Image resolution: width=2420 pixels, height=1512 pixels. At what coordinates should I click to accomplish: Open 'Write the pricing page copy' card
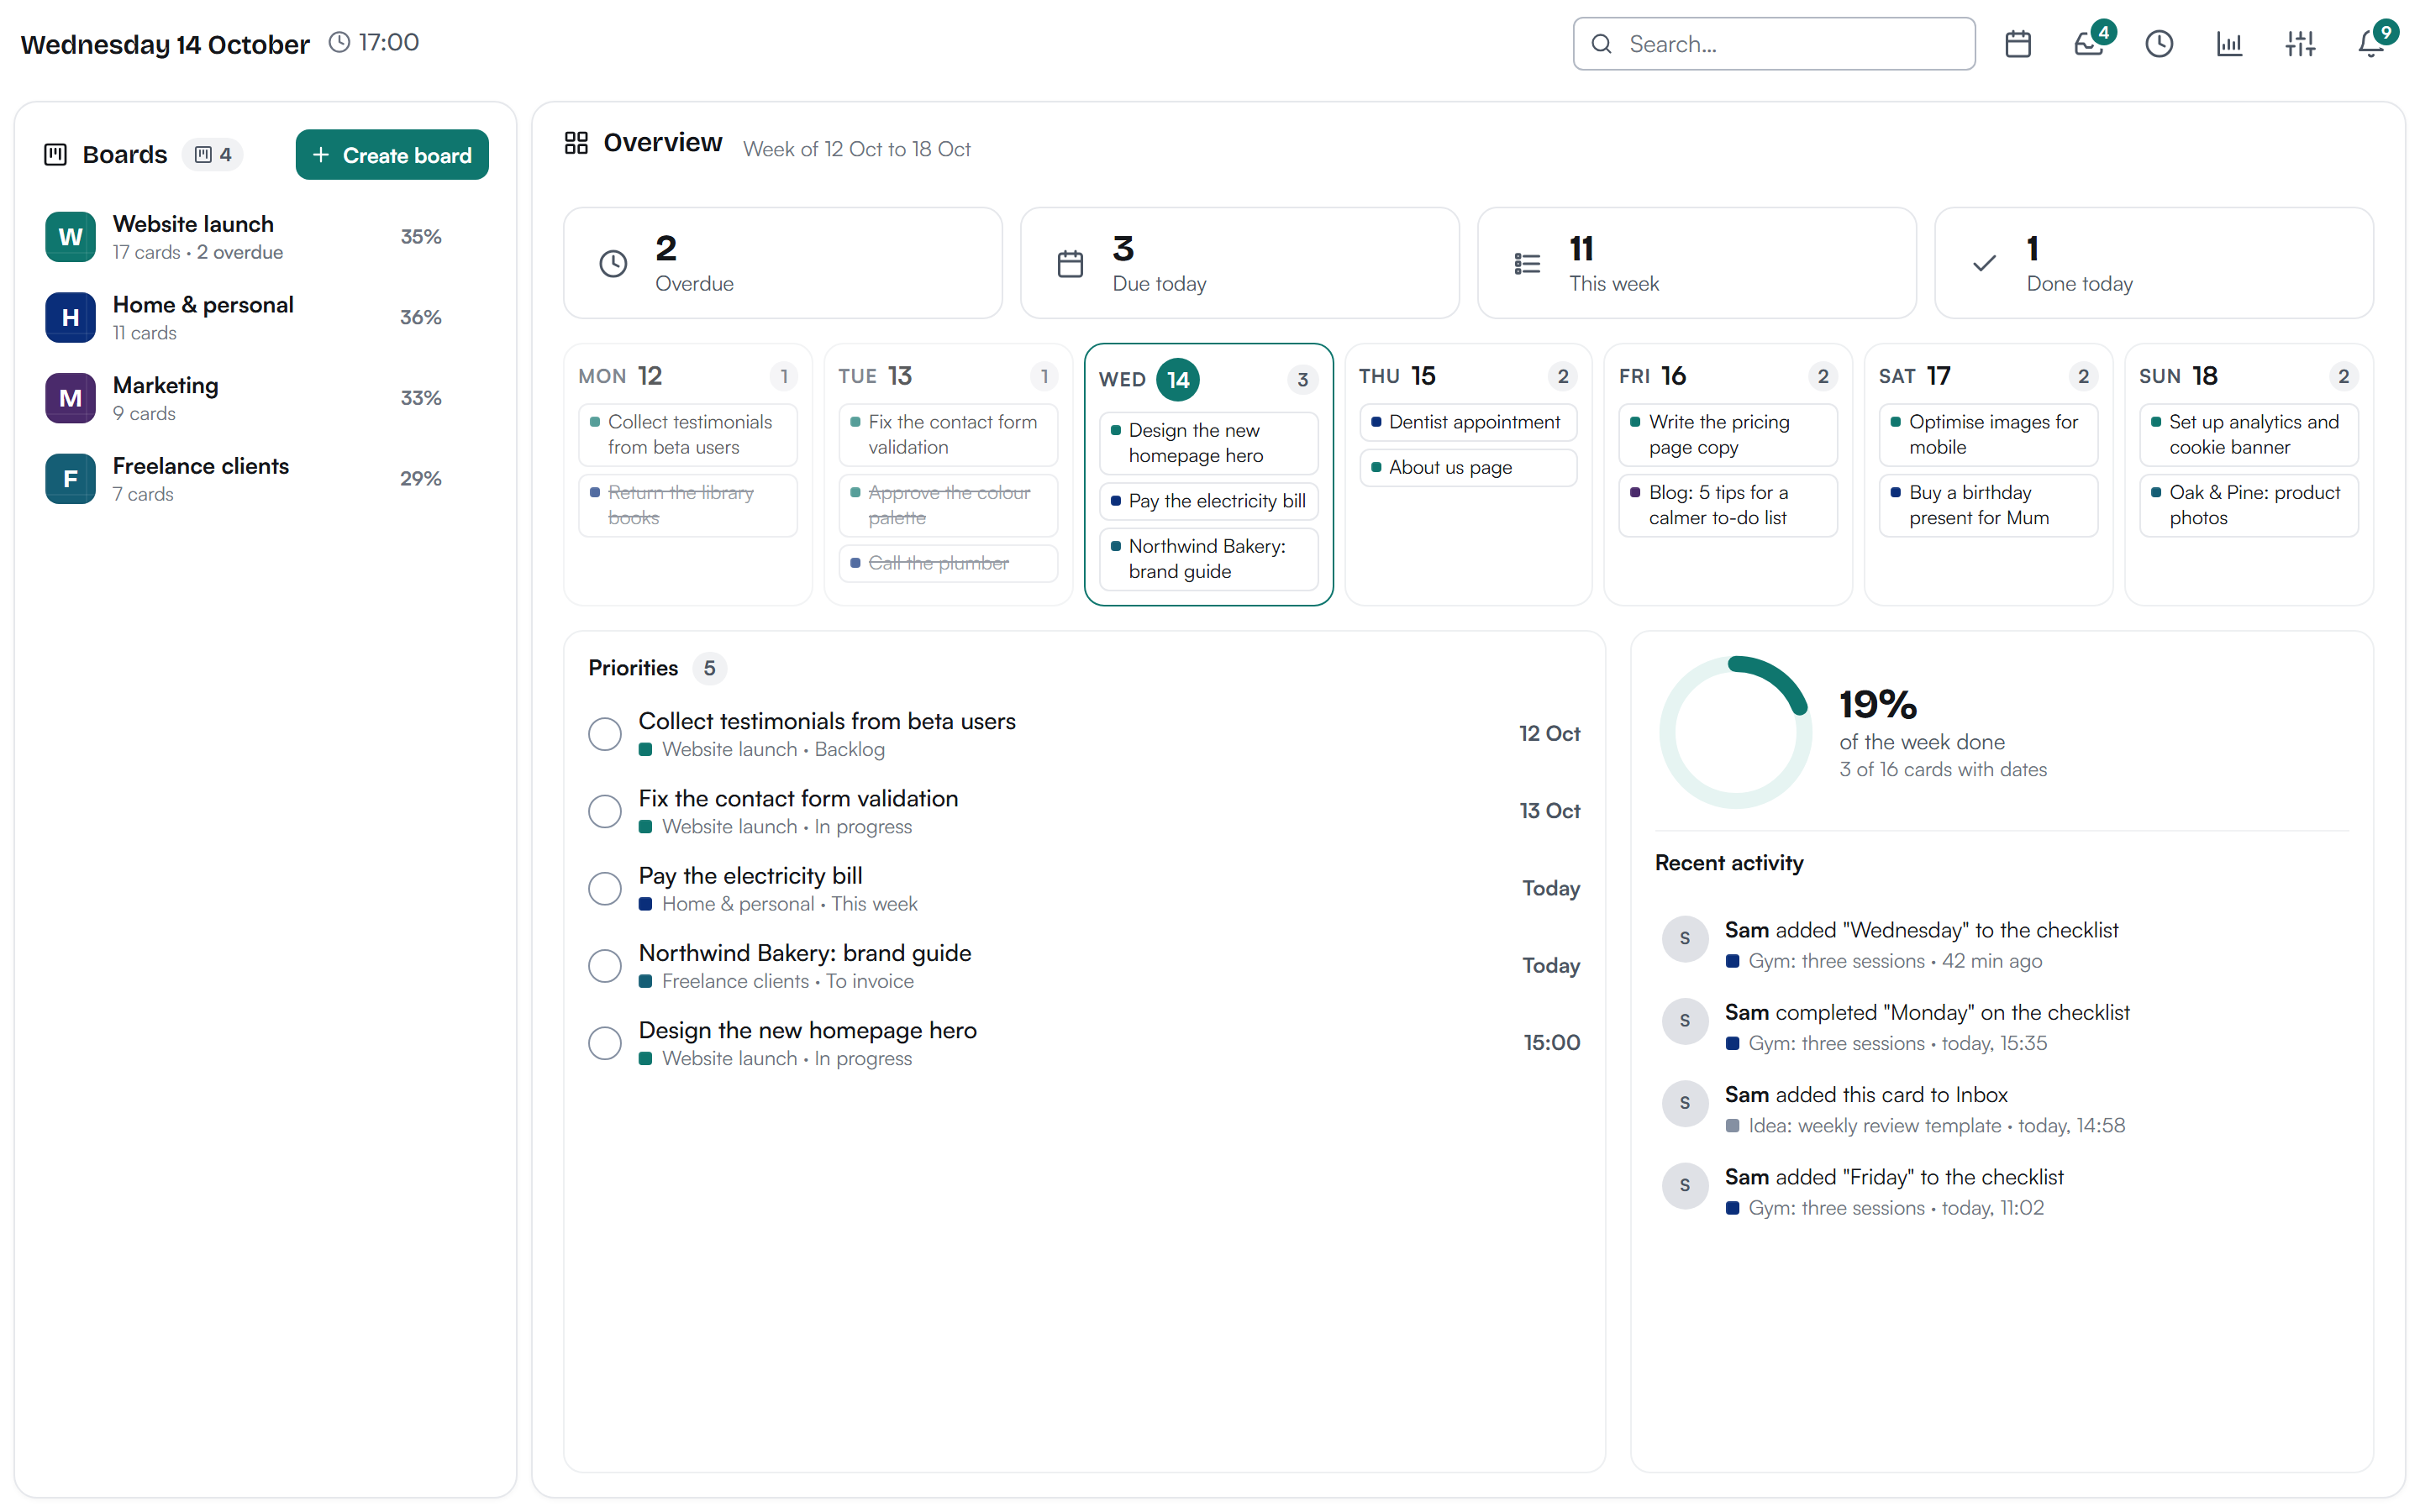coord(1728,435)
